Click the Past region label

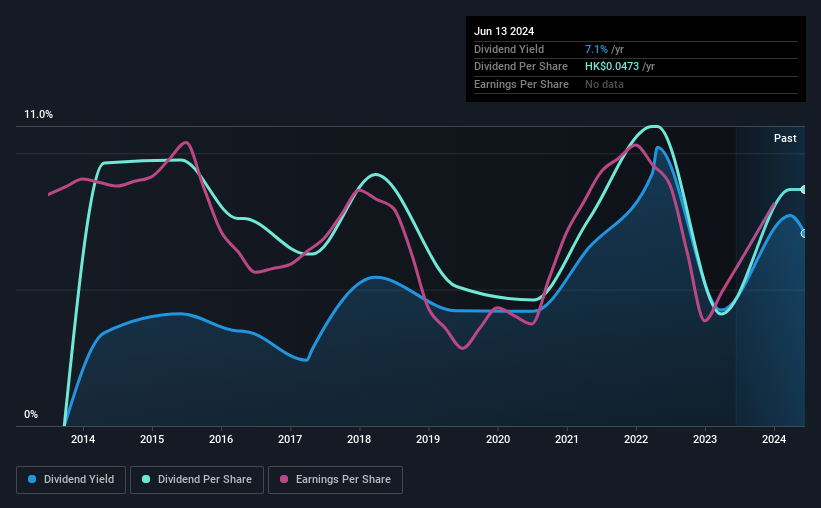[x=785, y=138]
